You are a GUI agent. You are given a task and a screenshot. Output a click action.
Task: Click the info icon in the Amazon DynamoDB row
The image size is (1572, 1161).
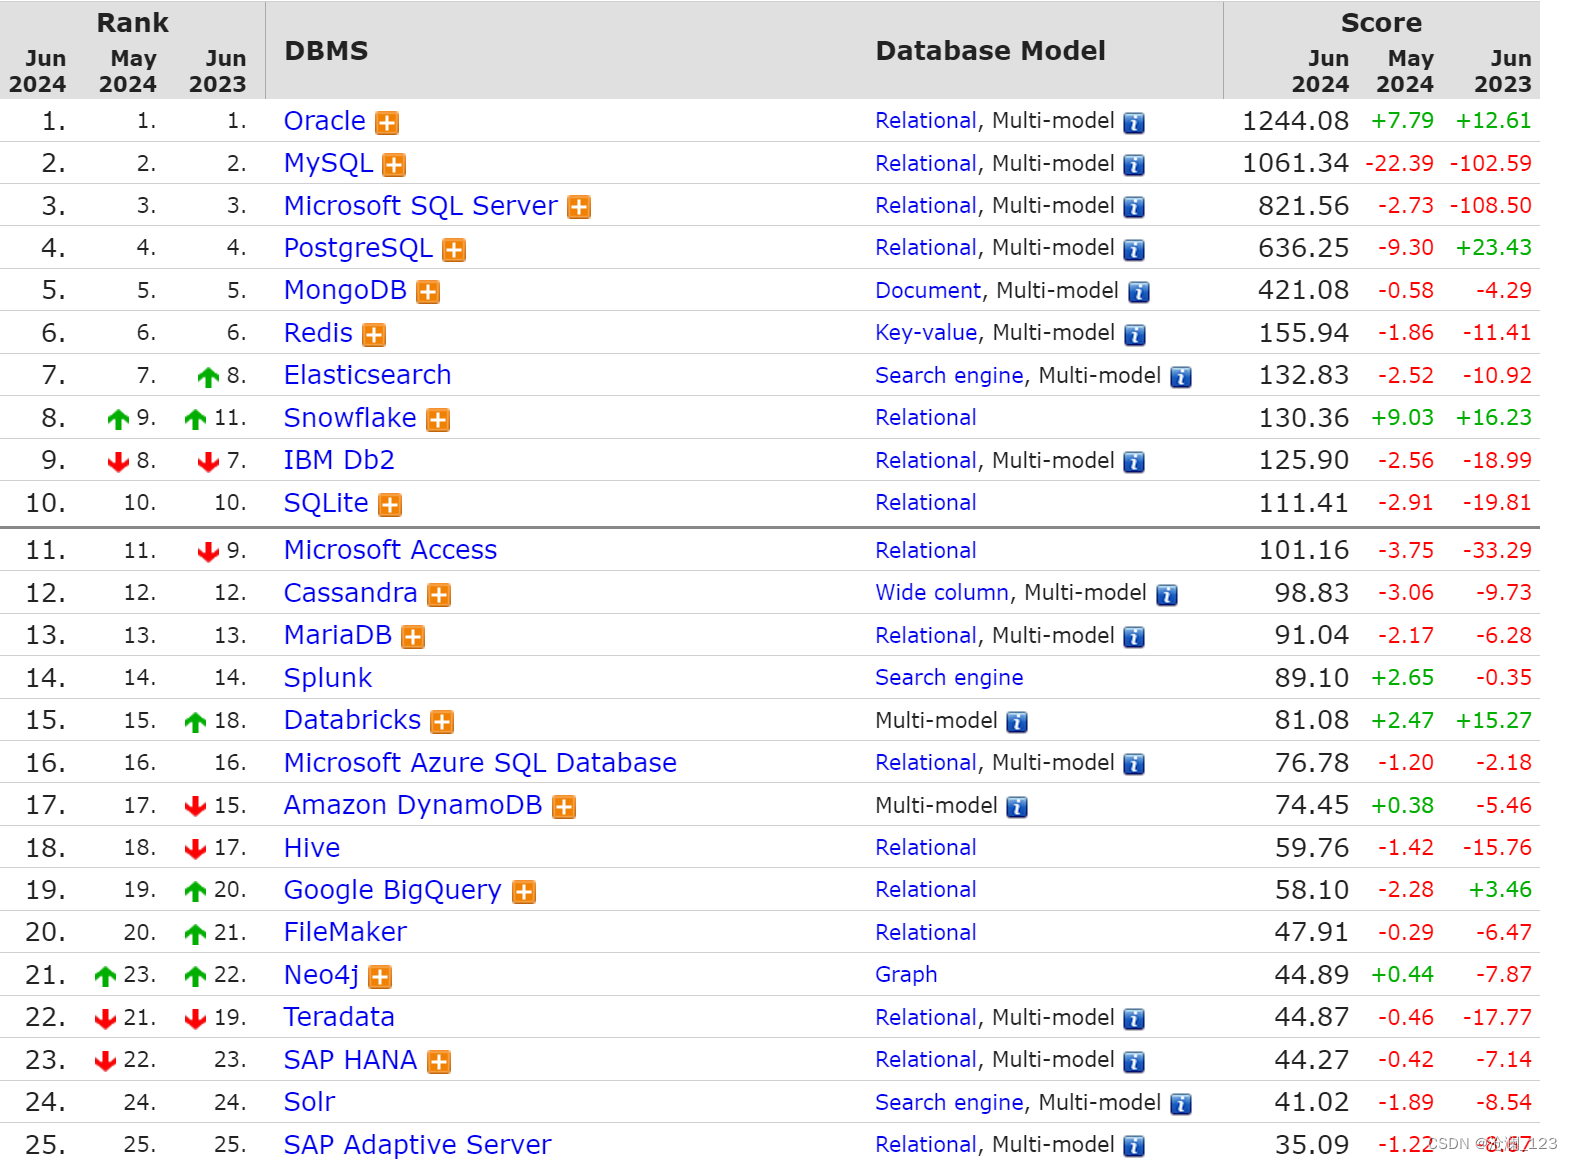tap(1017, 807)
